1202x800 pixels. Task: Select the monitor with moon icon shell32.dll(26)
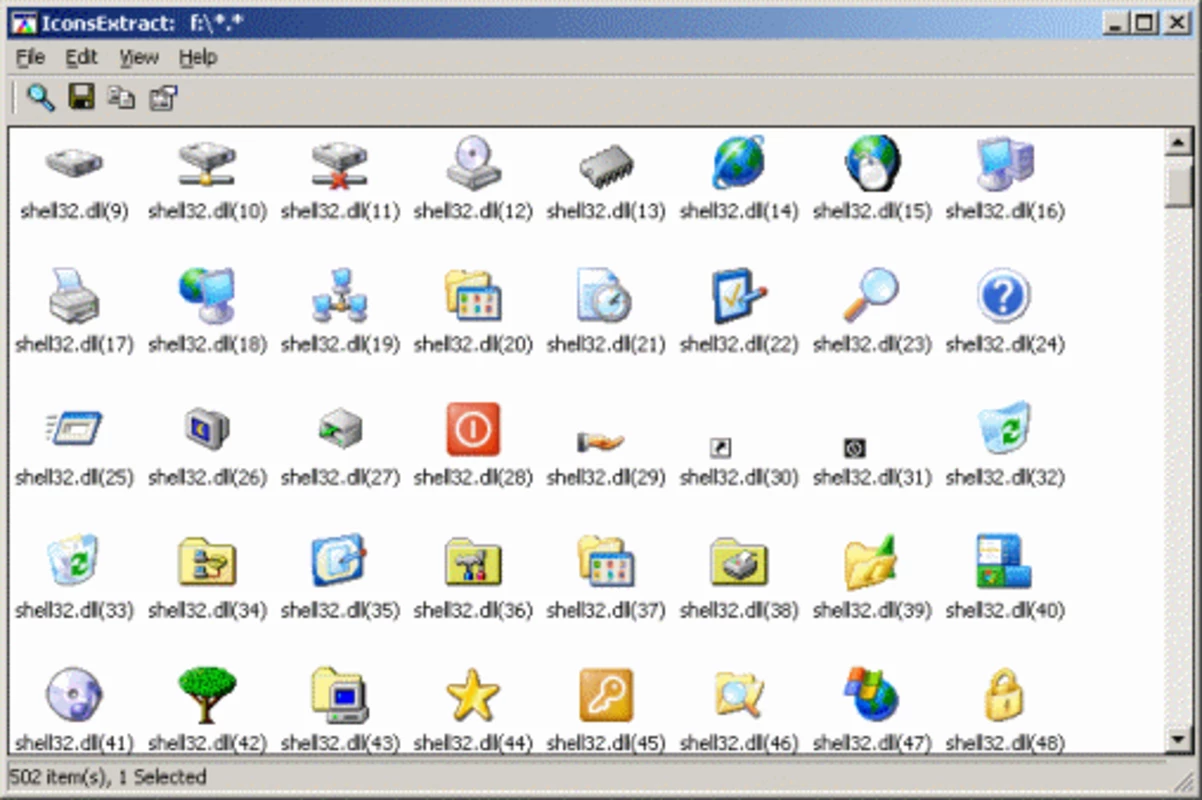(207, 429)
